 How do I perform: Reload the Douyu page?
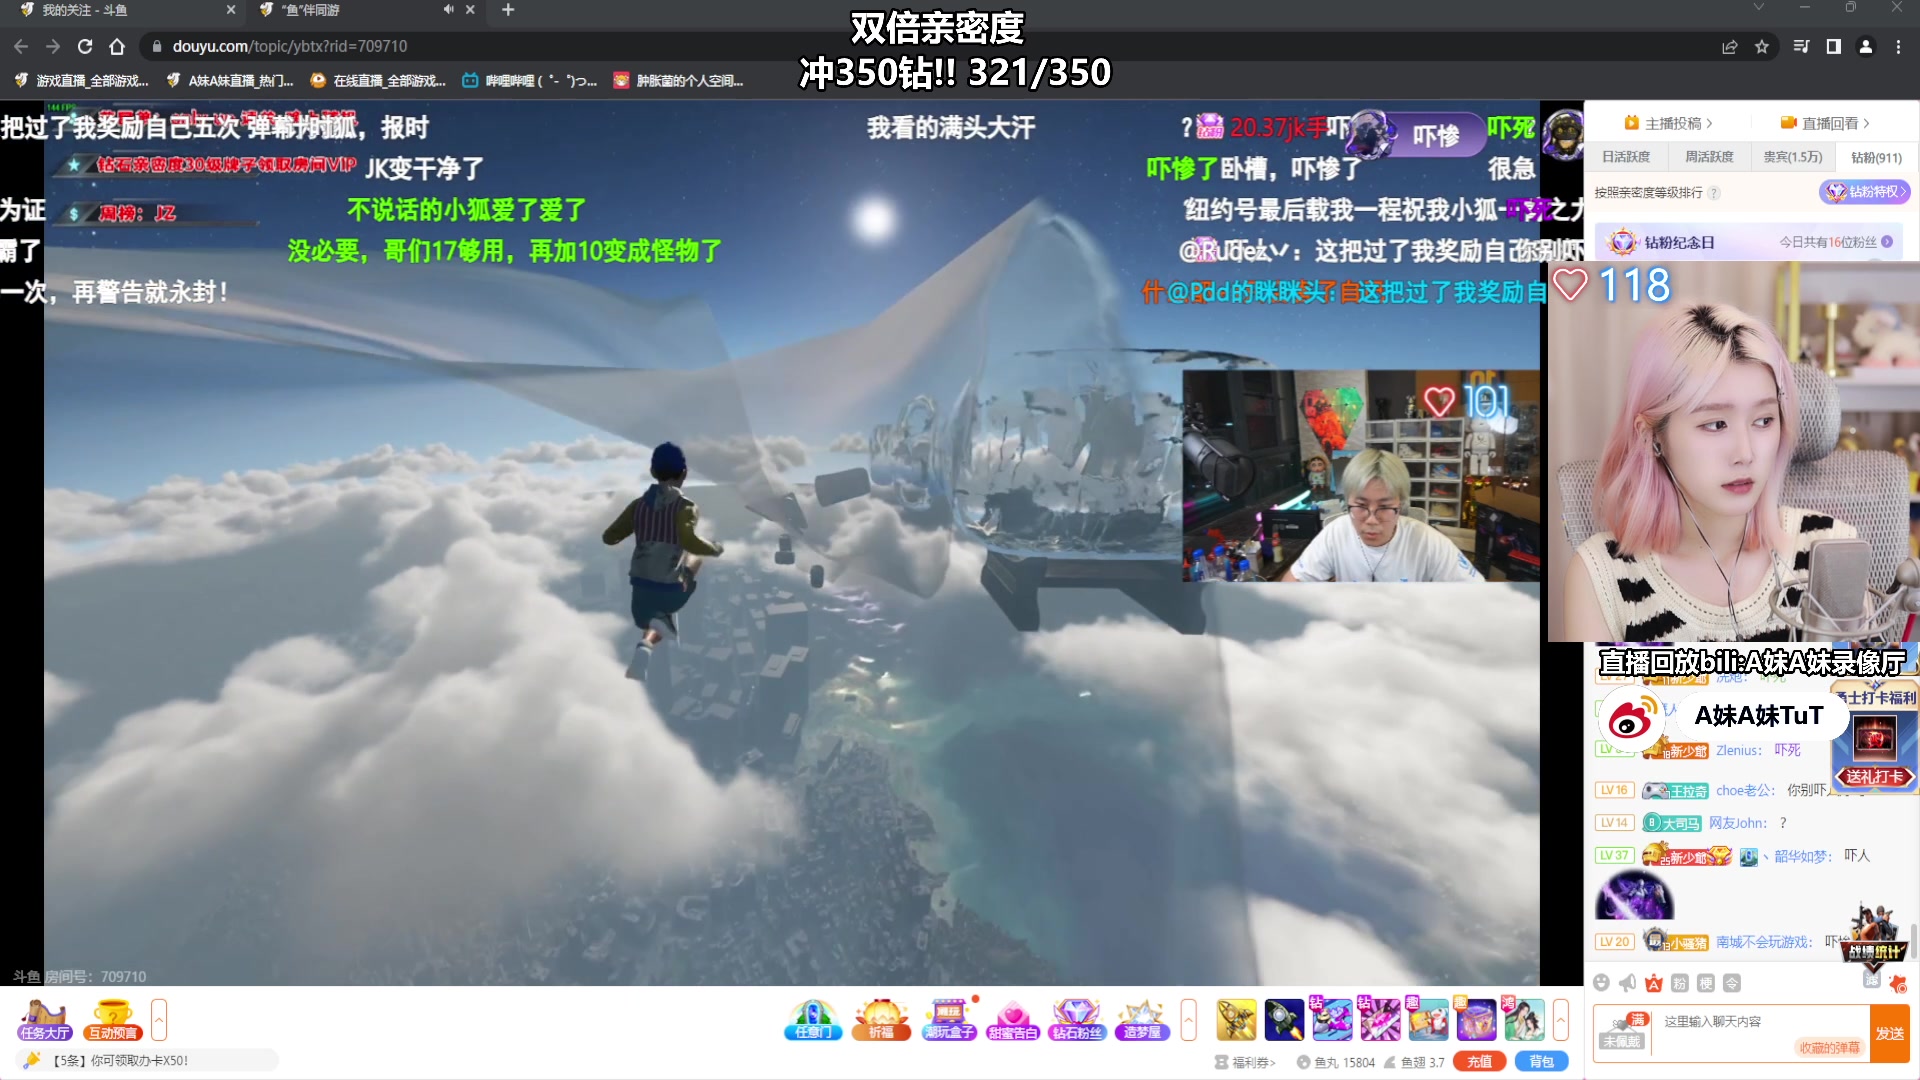[85, 46]
